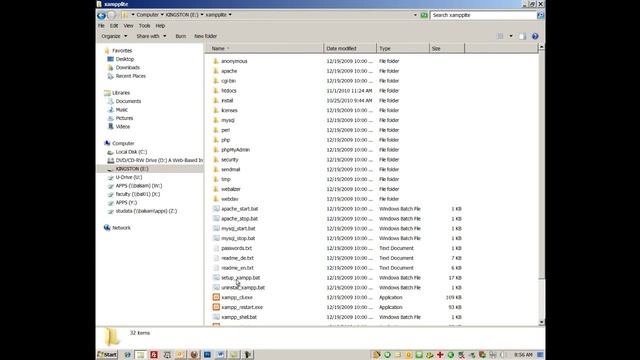This screenshot has height=360, width=640.
Task: Select Downloads under Favorites
Action: tap(127, 68)
